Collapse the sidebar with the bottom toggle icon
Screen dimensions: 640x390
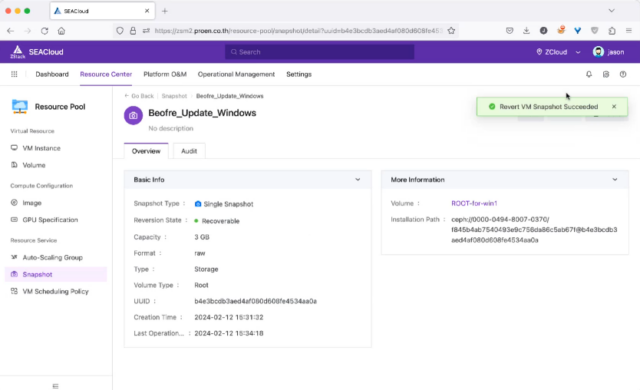[x=56, y=386]
